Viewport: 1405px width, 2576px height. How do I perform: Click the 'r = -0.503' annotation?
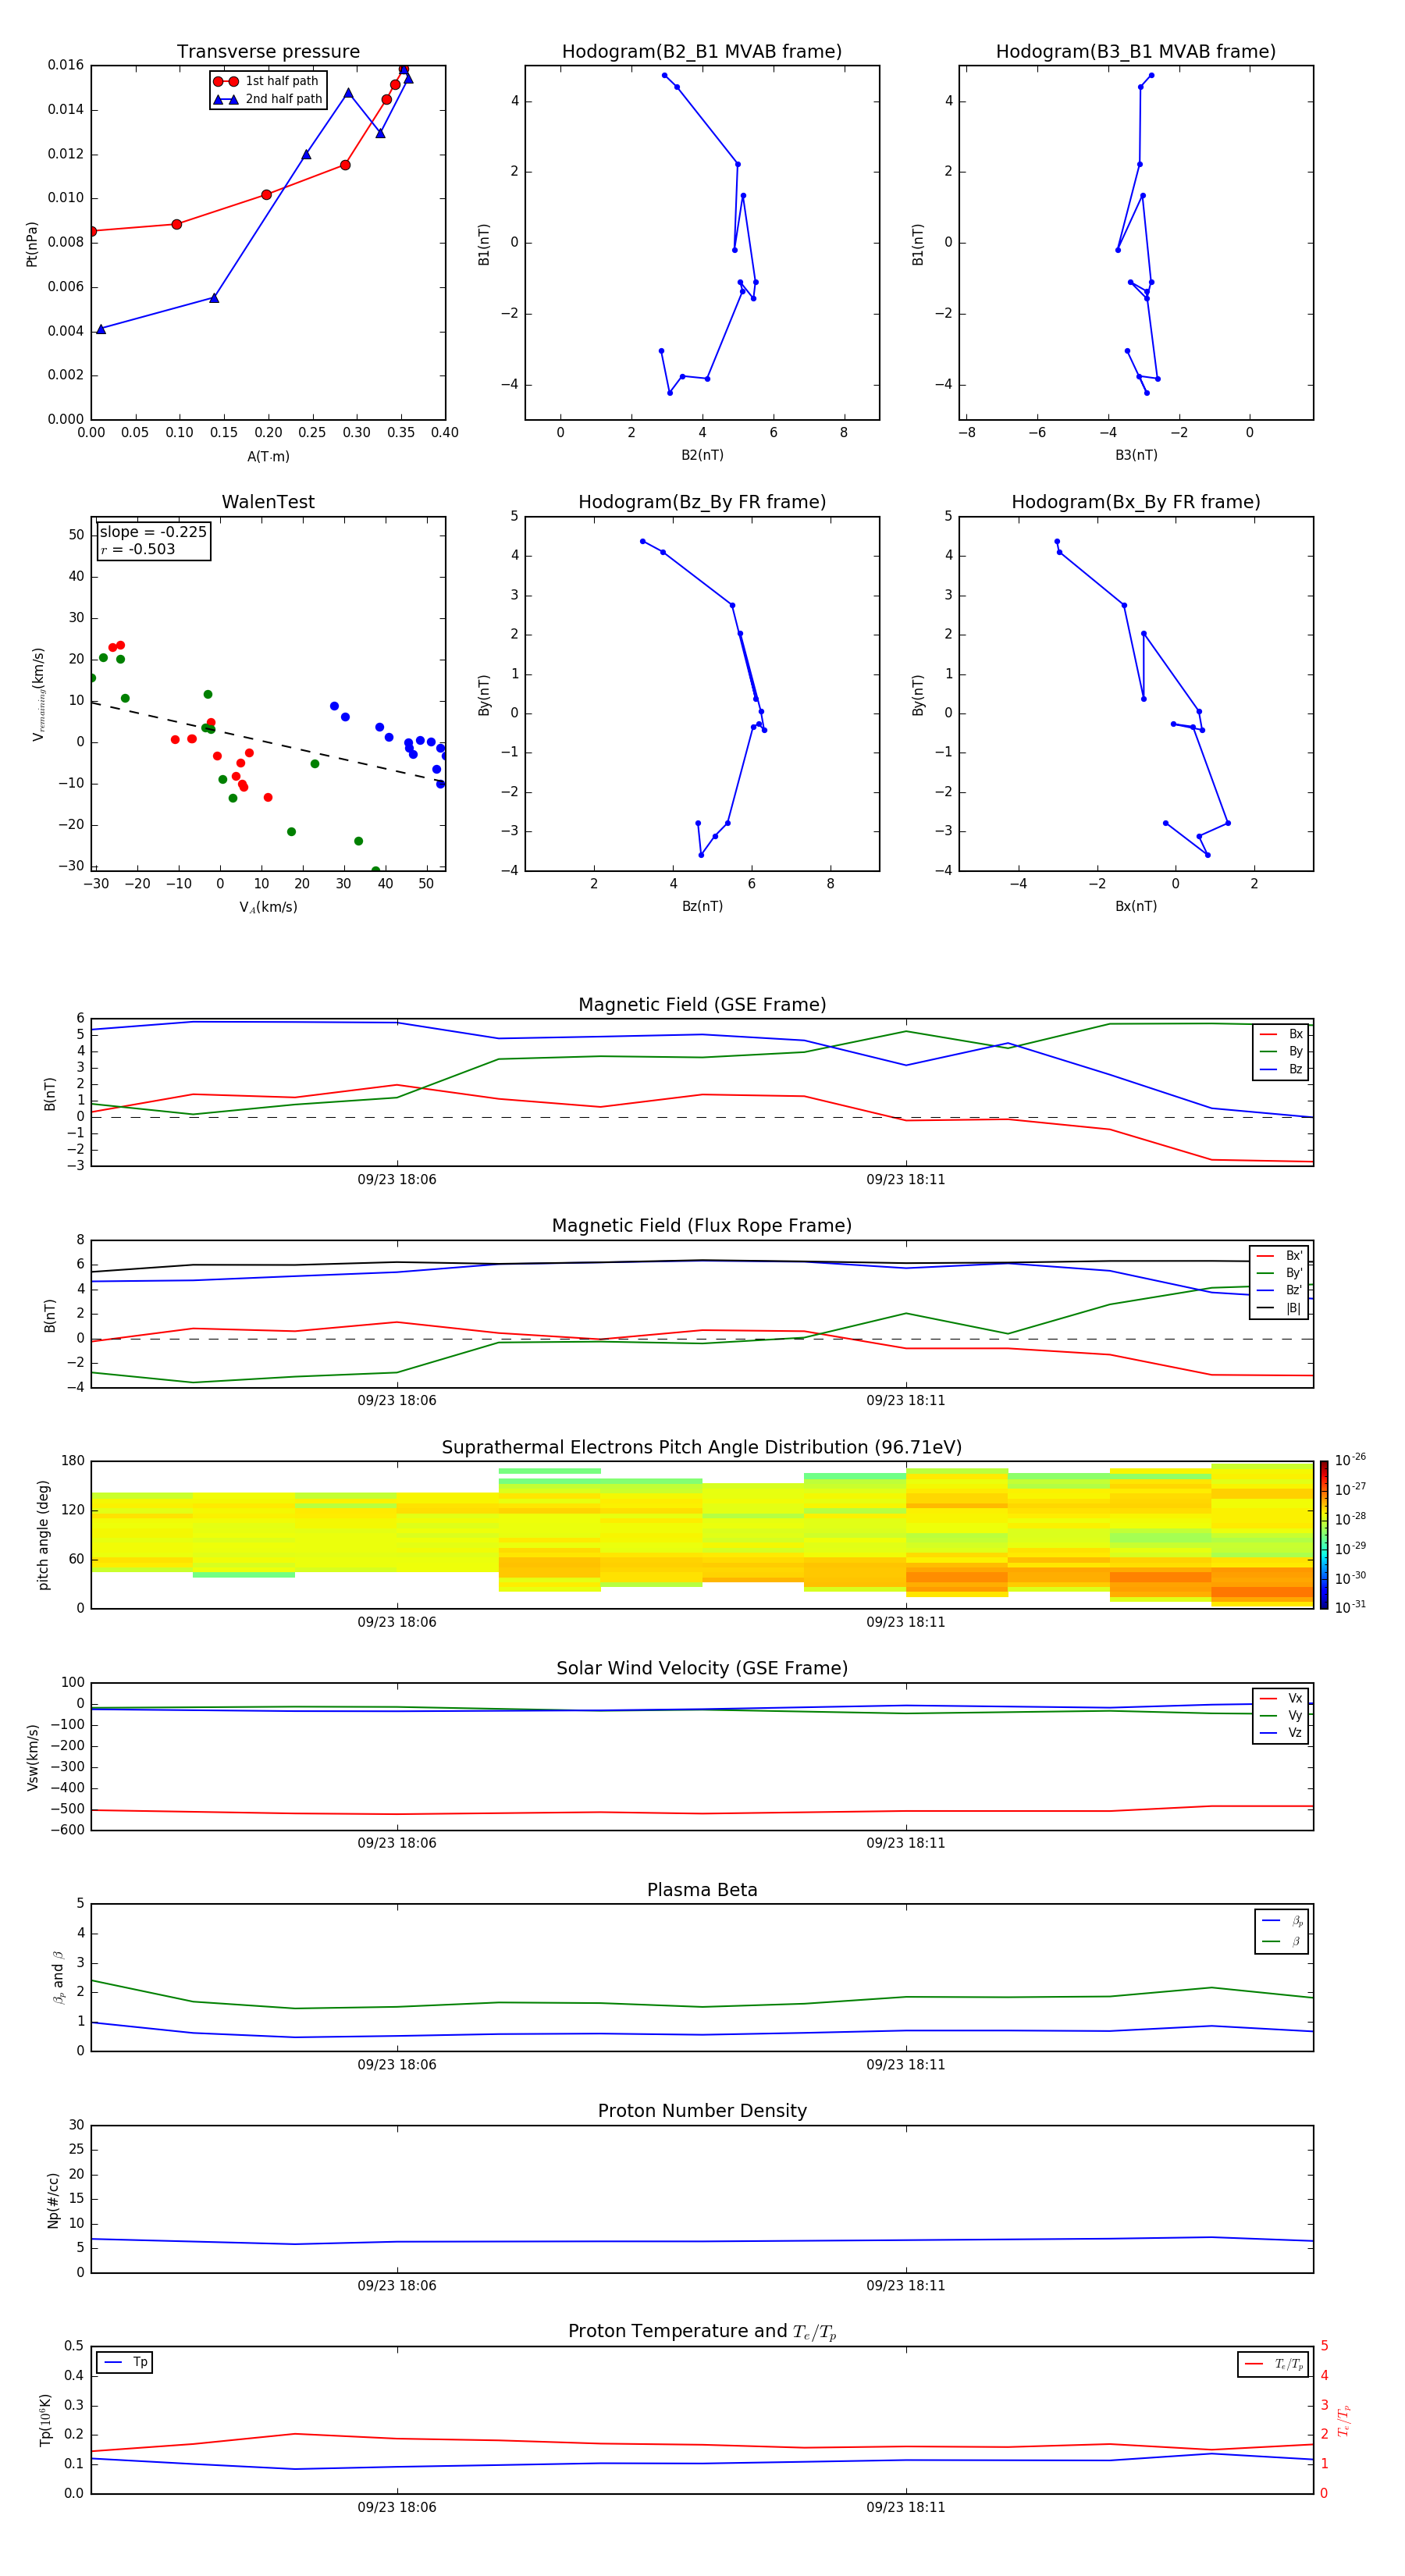pyautogui.click(x=138, y=549)
